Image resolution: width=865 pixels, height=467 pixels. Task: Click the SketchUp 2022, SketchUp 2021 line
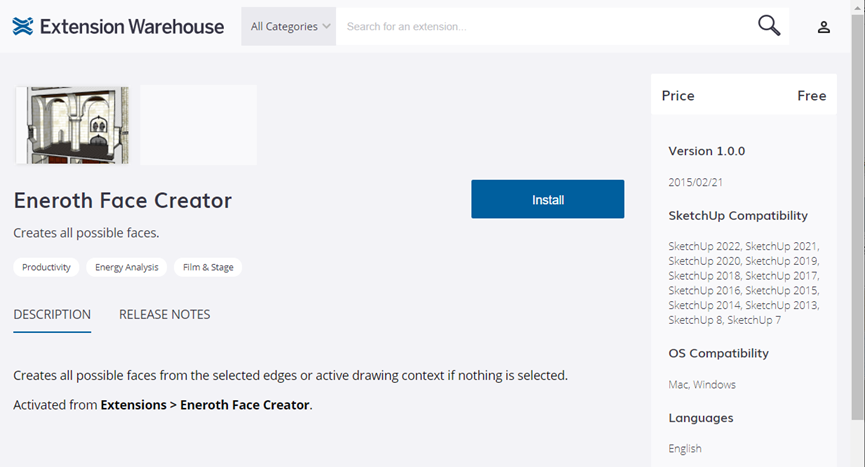(x=744, y=246)
